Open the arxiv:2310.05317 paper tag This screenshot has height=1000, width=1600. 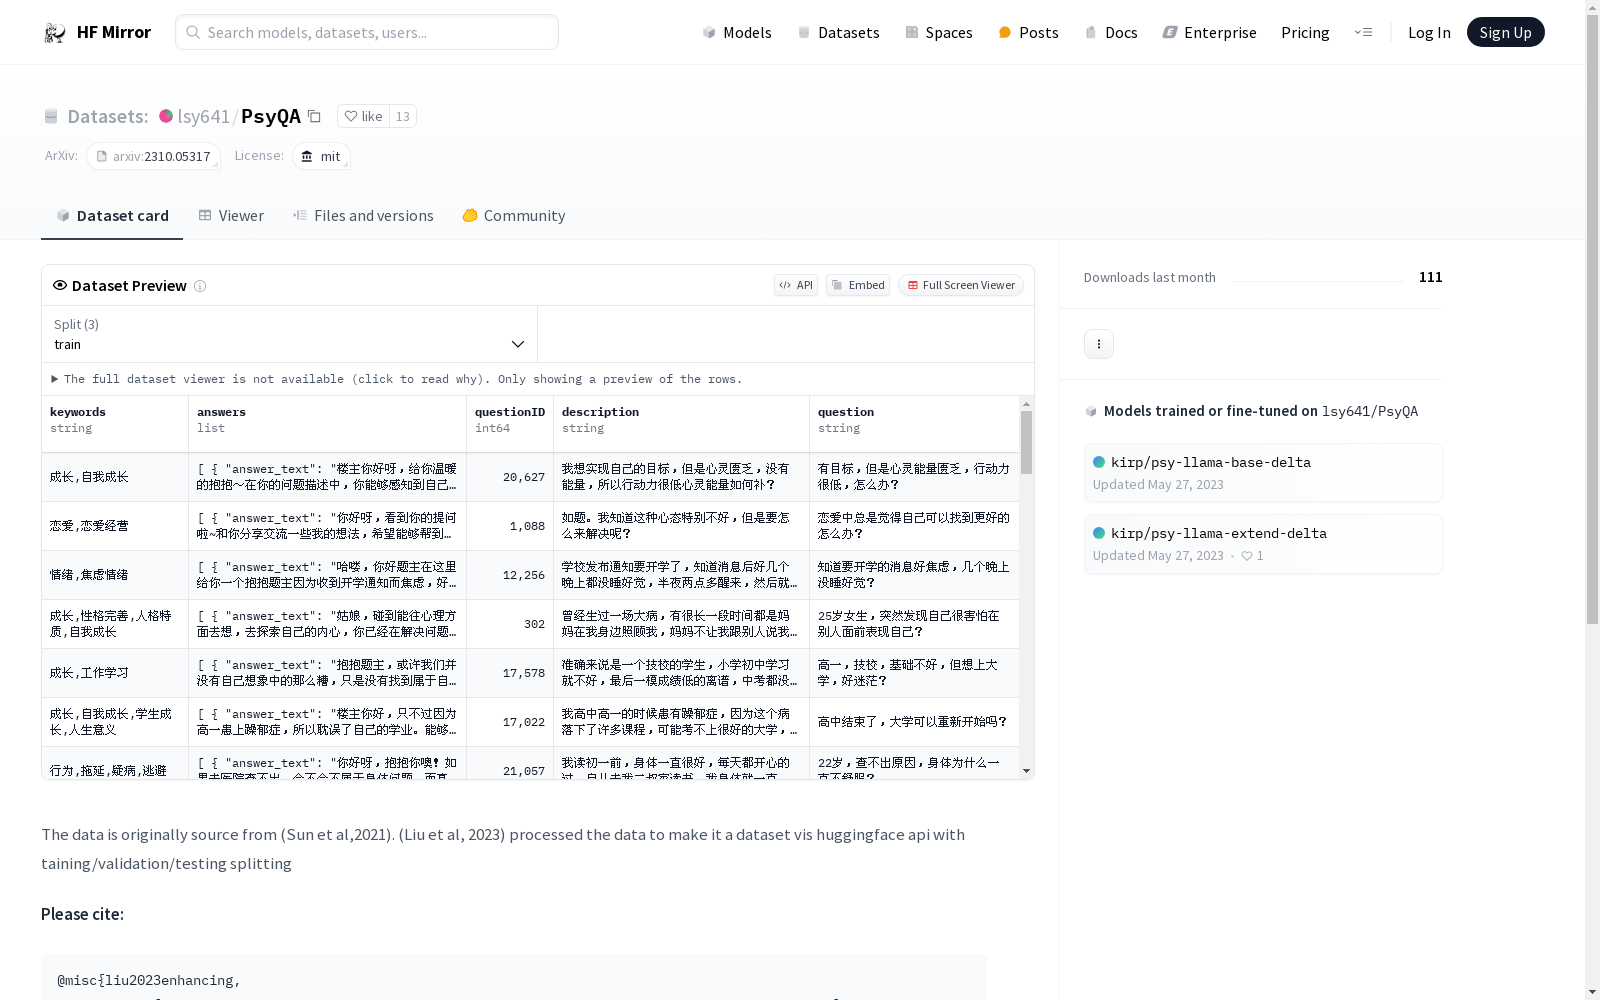tap(153, 156)
